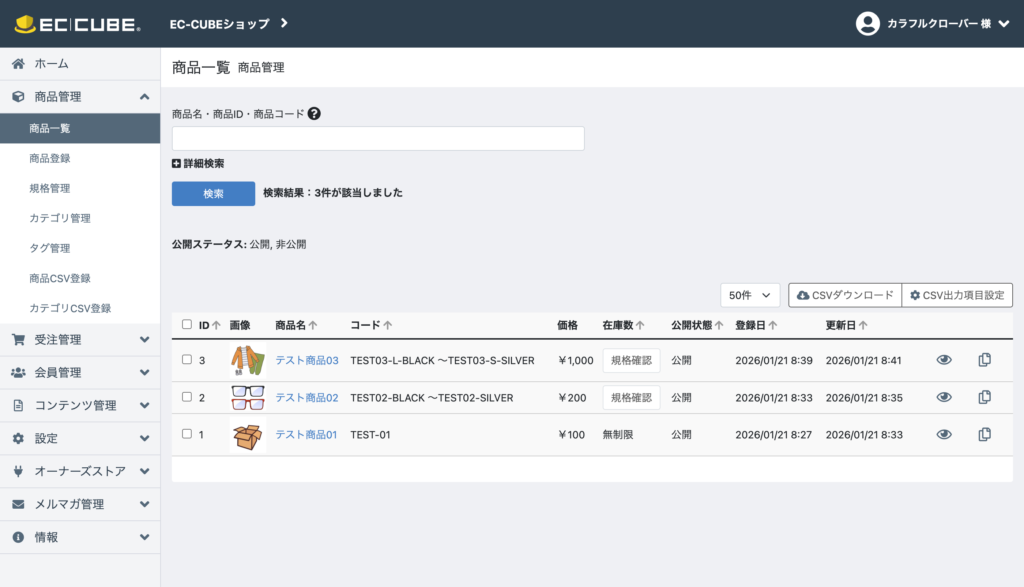
Task: Click the copy icon for テスト商品03
Action: [984, 360]
